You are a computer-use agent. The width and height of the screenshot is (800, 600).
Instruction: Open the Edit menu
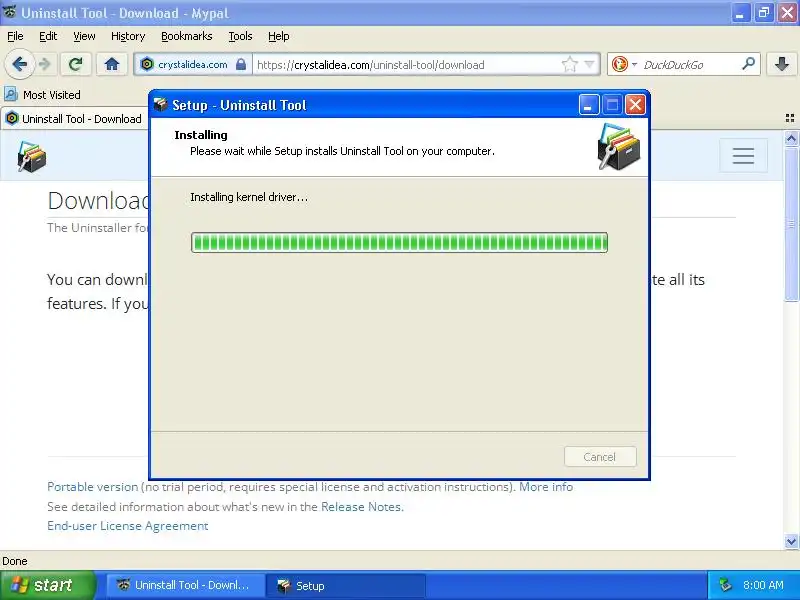(48, 36)
